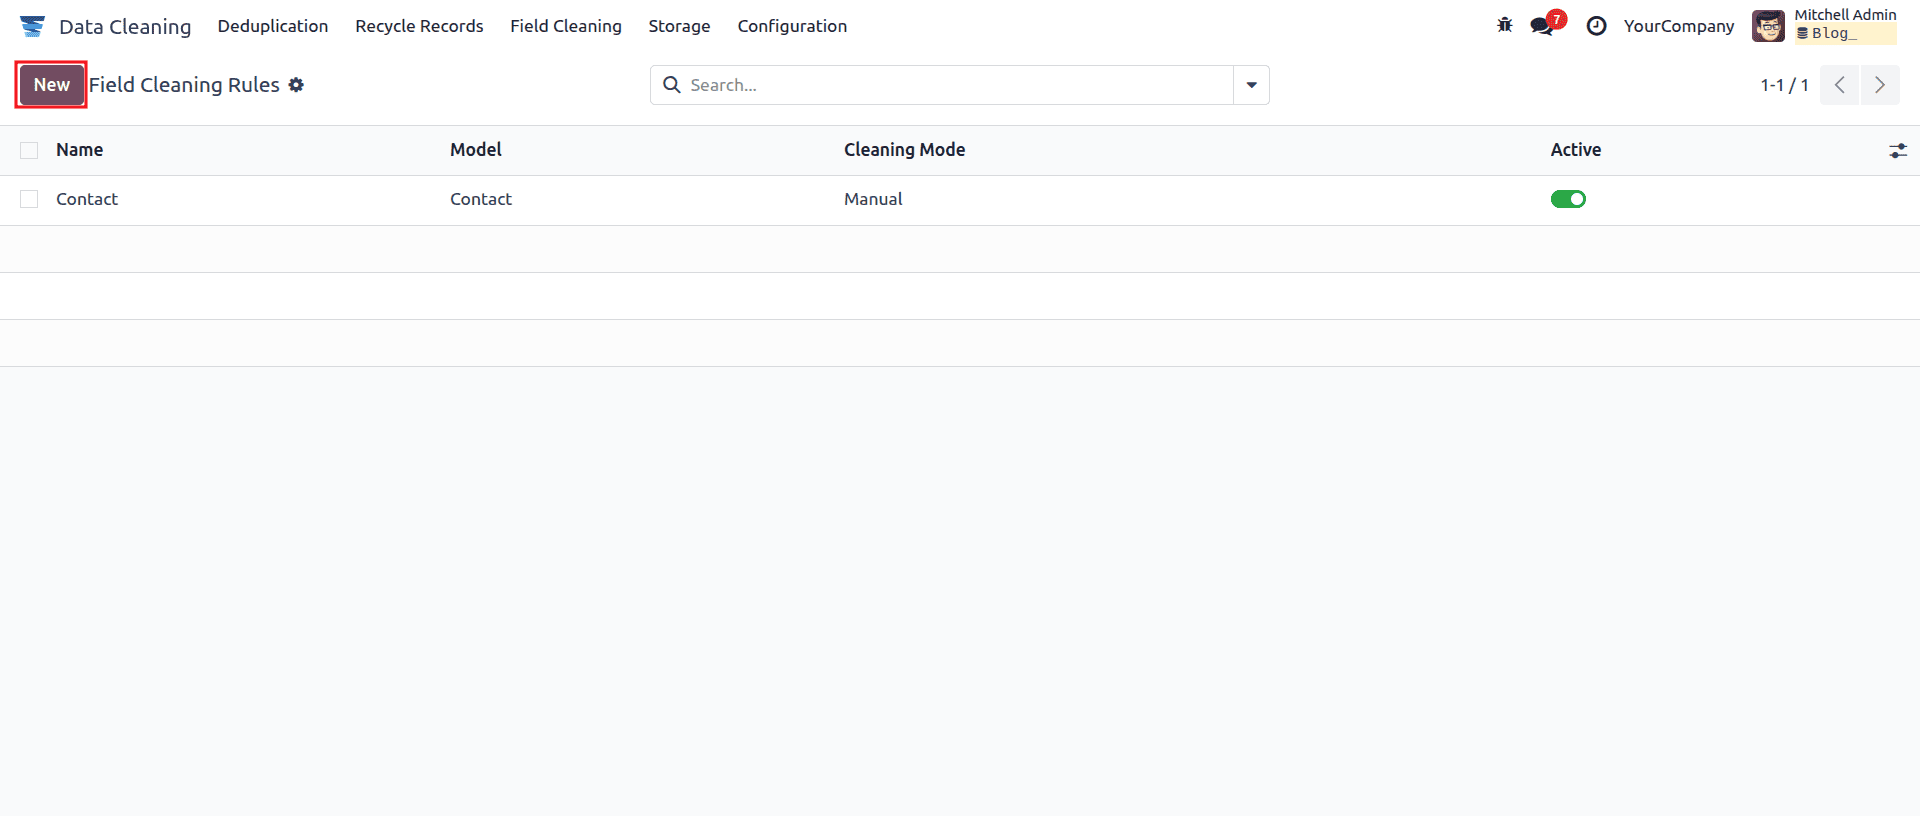Sort by the Model column header
1920x816 pixels.
(475, 150)
